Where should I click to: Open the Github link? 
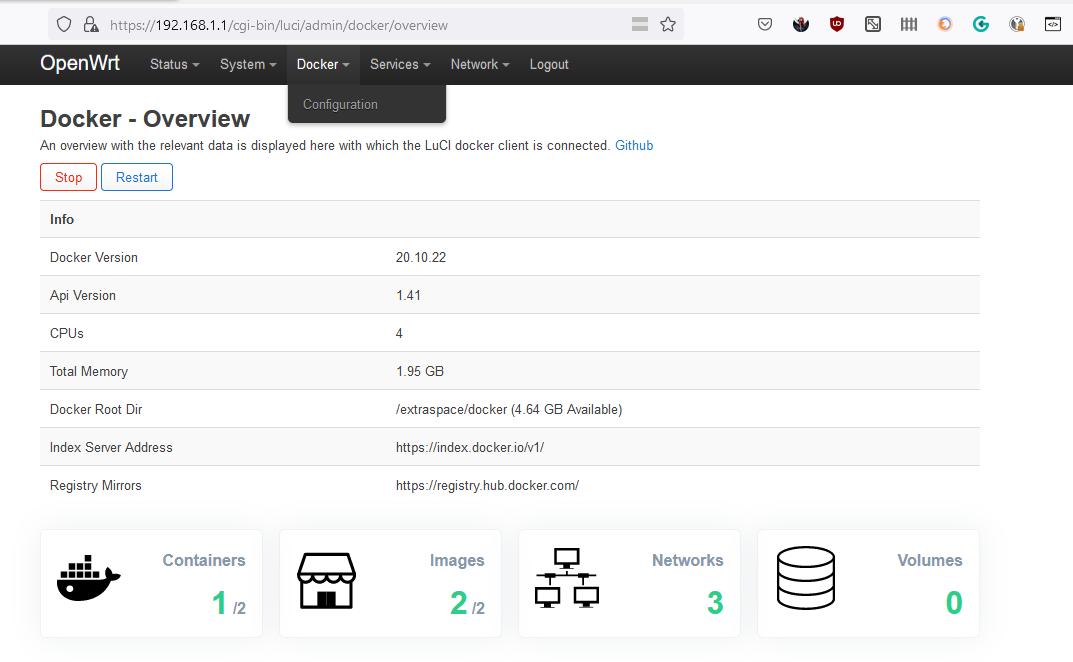(634, 145)
